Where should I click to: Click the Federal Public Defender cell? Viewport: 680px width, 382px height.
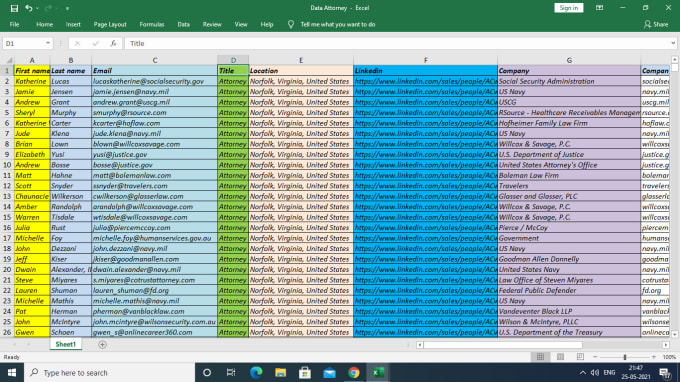point(569,291)
